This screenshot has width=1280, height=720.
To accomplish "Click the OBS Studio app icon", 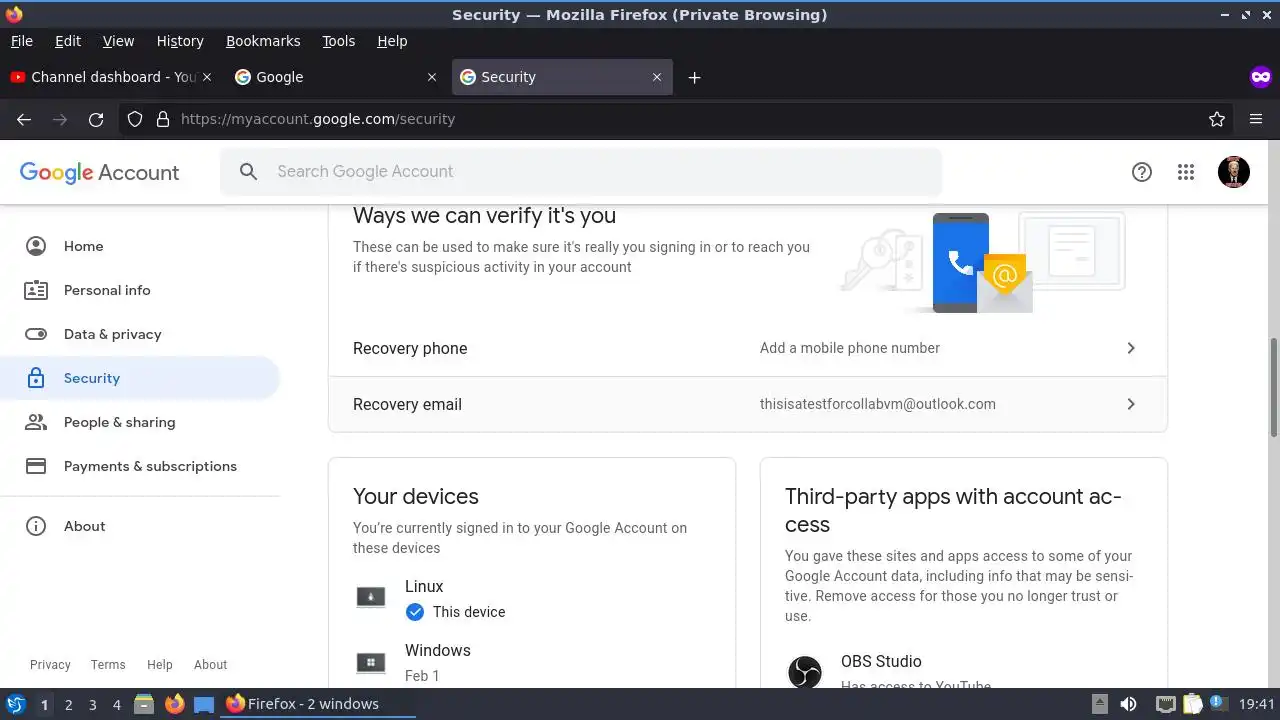I will 805,672.
